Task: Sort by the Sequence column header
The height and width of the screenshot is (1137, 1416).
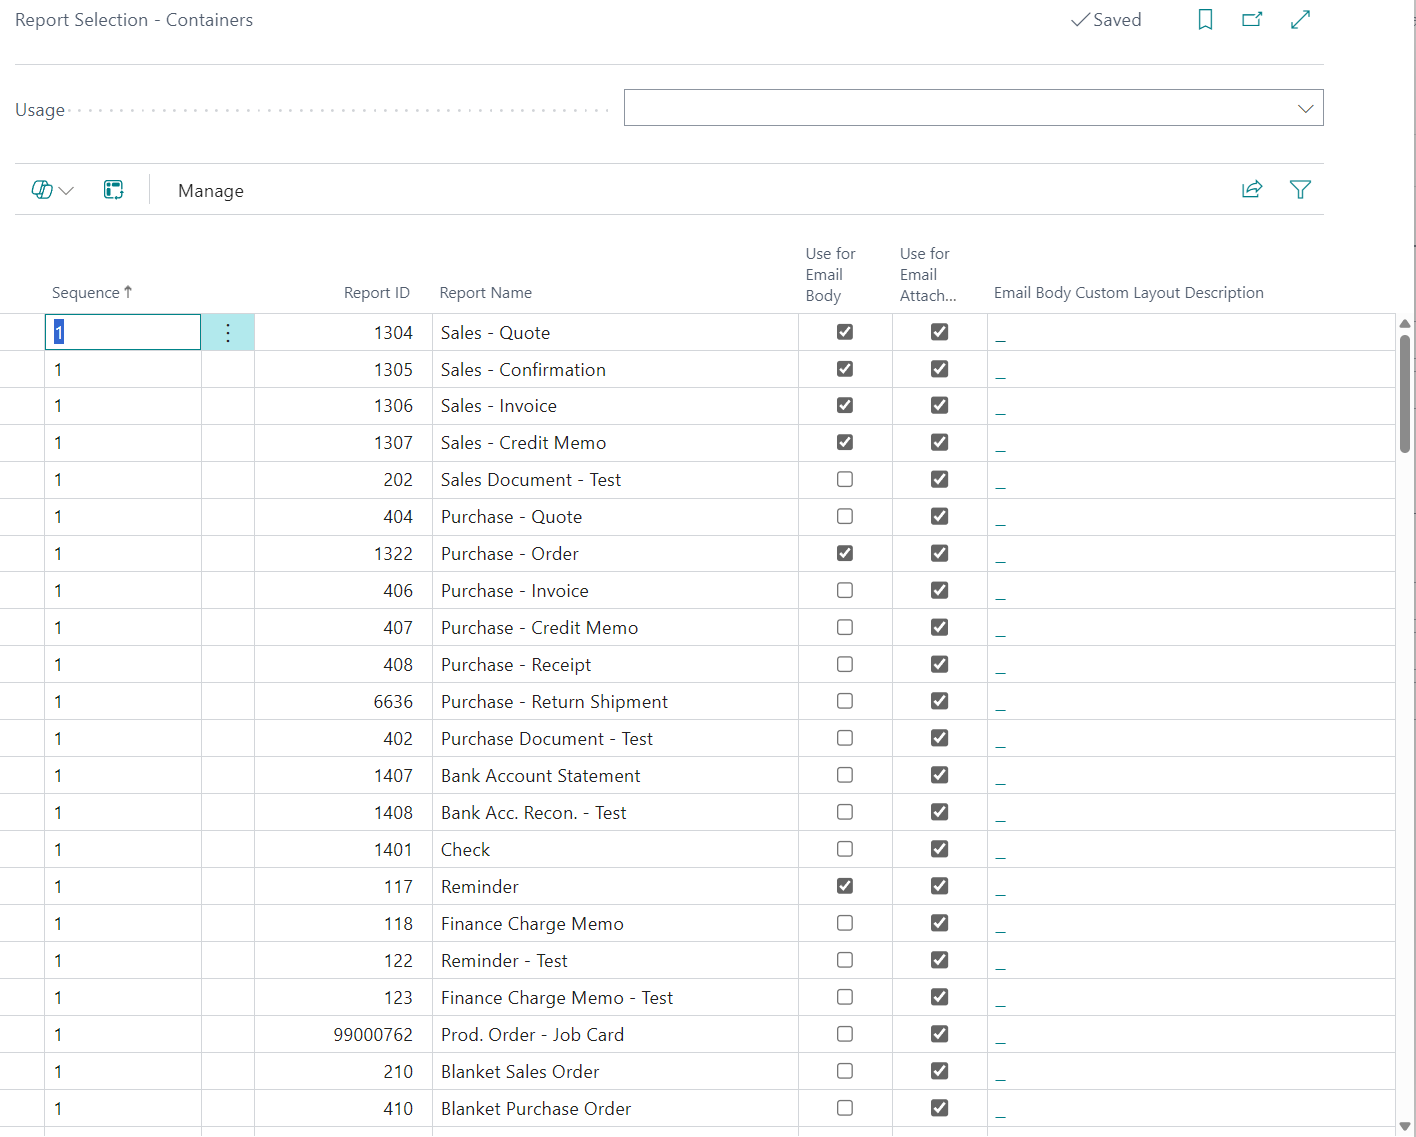Action: 86,293
